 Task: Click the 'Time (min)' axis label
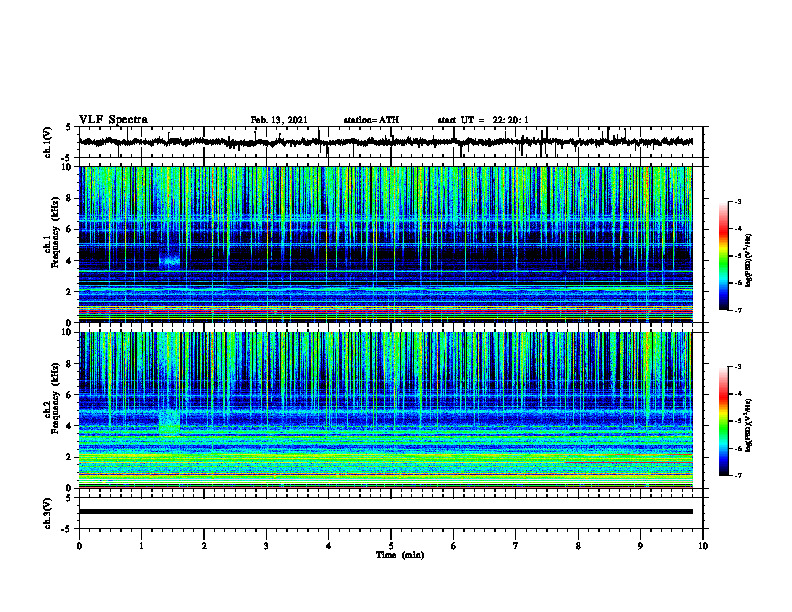[x=400, y=555]
